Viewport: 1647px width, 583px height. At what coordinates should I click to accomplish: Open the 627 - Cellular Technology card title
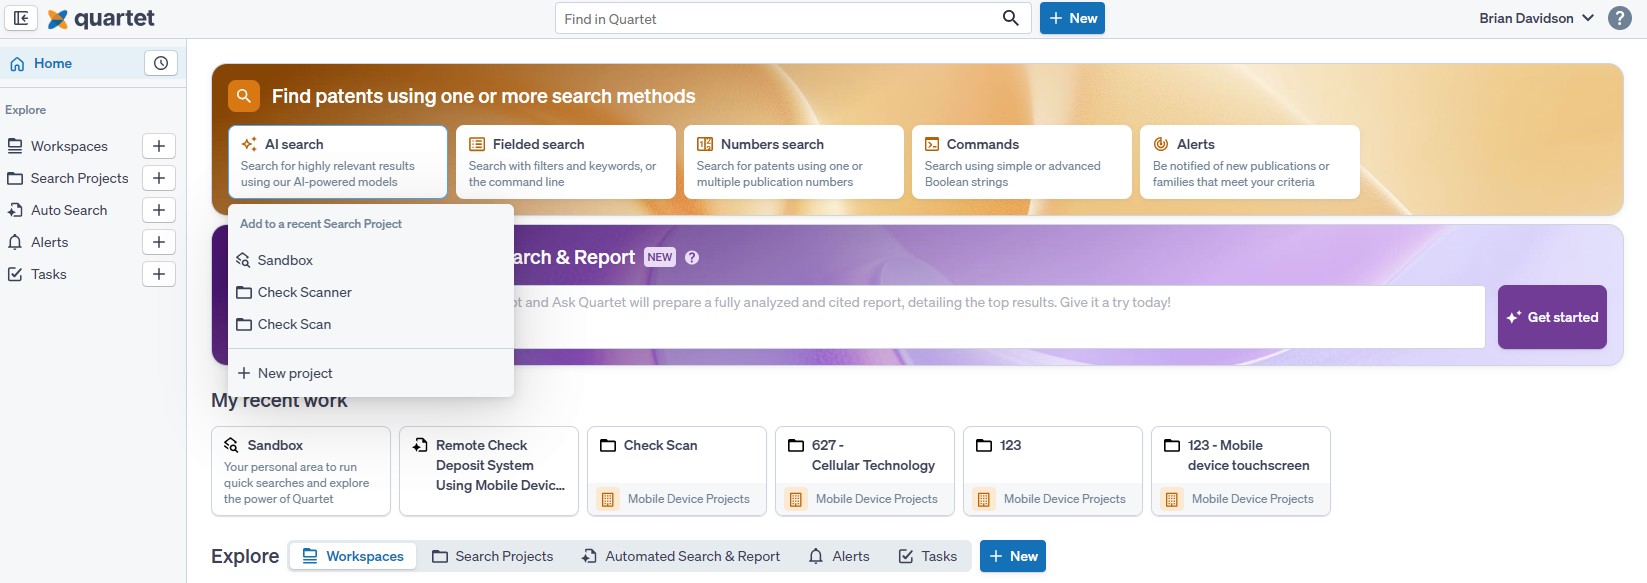[873, 455]
